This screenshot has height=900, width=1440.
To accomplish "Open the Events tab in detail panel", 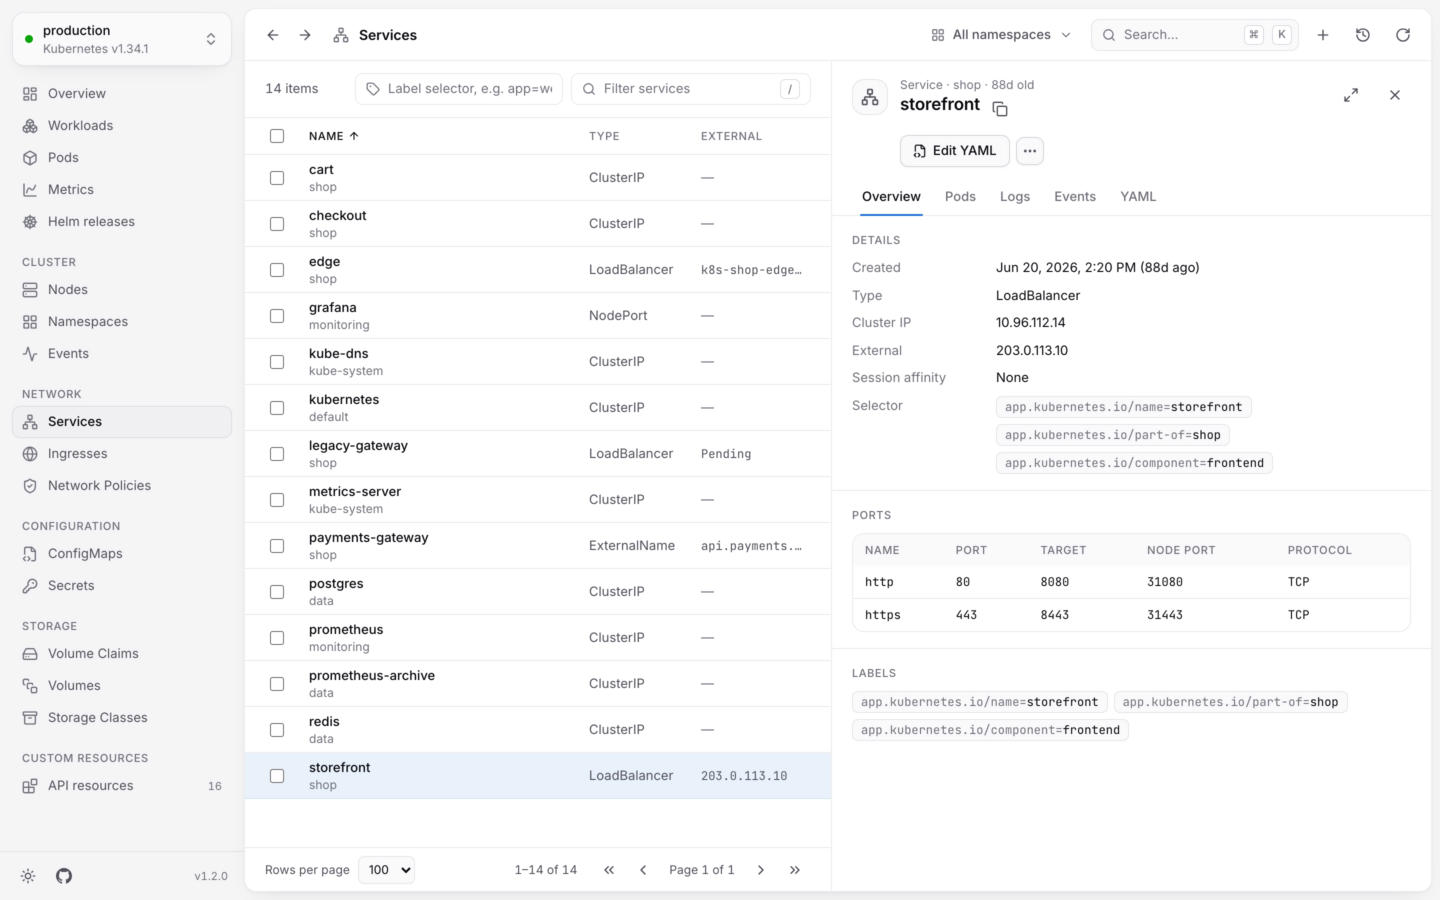I will point(1075,197).
